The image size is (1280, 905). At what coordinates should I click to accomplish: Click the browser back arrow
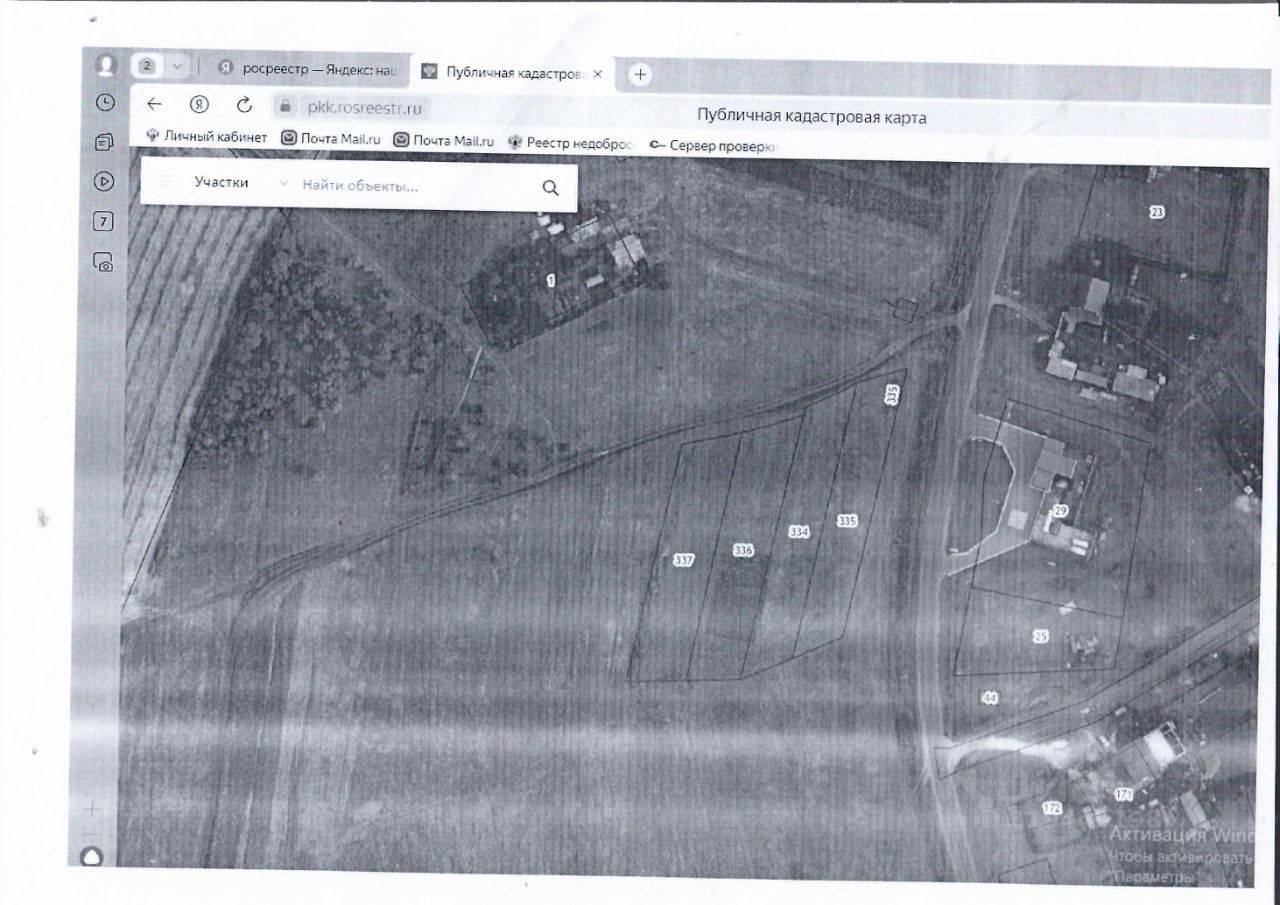point(154,104)
